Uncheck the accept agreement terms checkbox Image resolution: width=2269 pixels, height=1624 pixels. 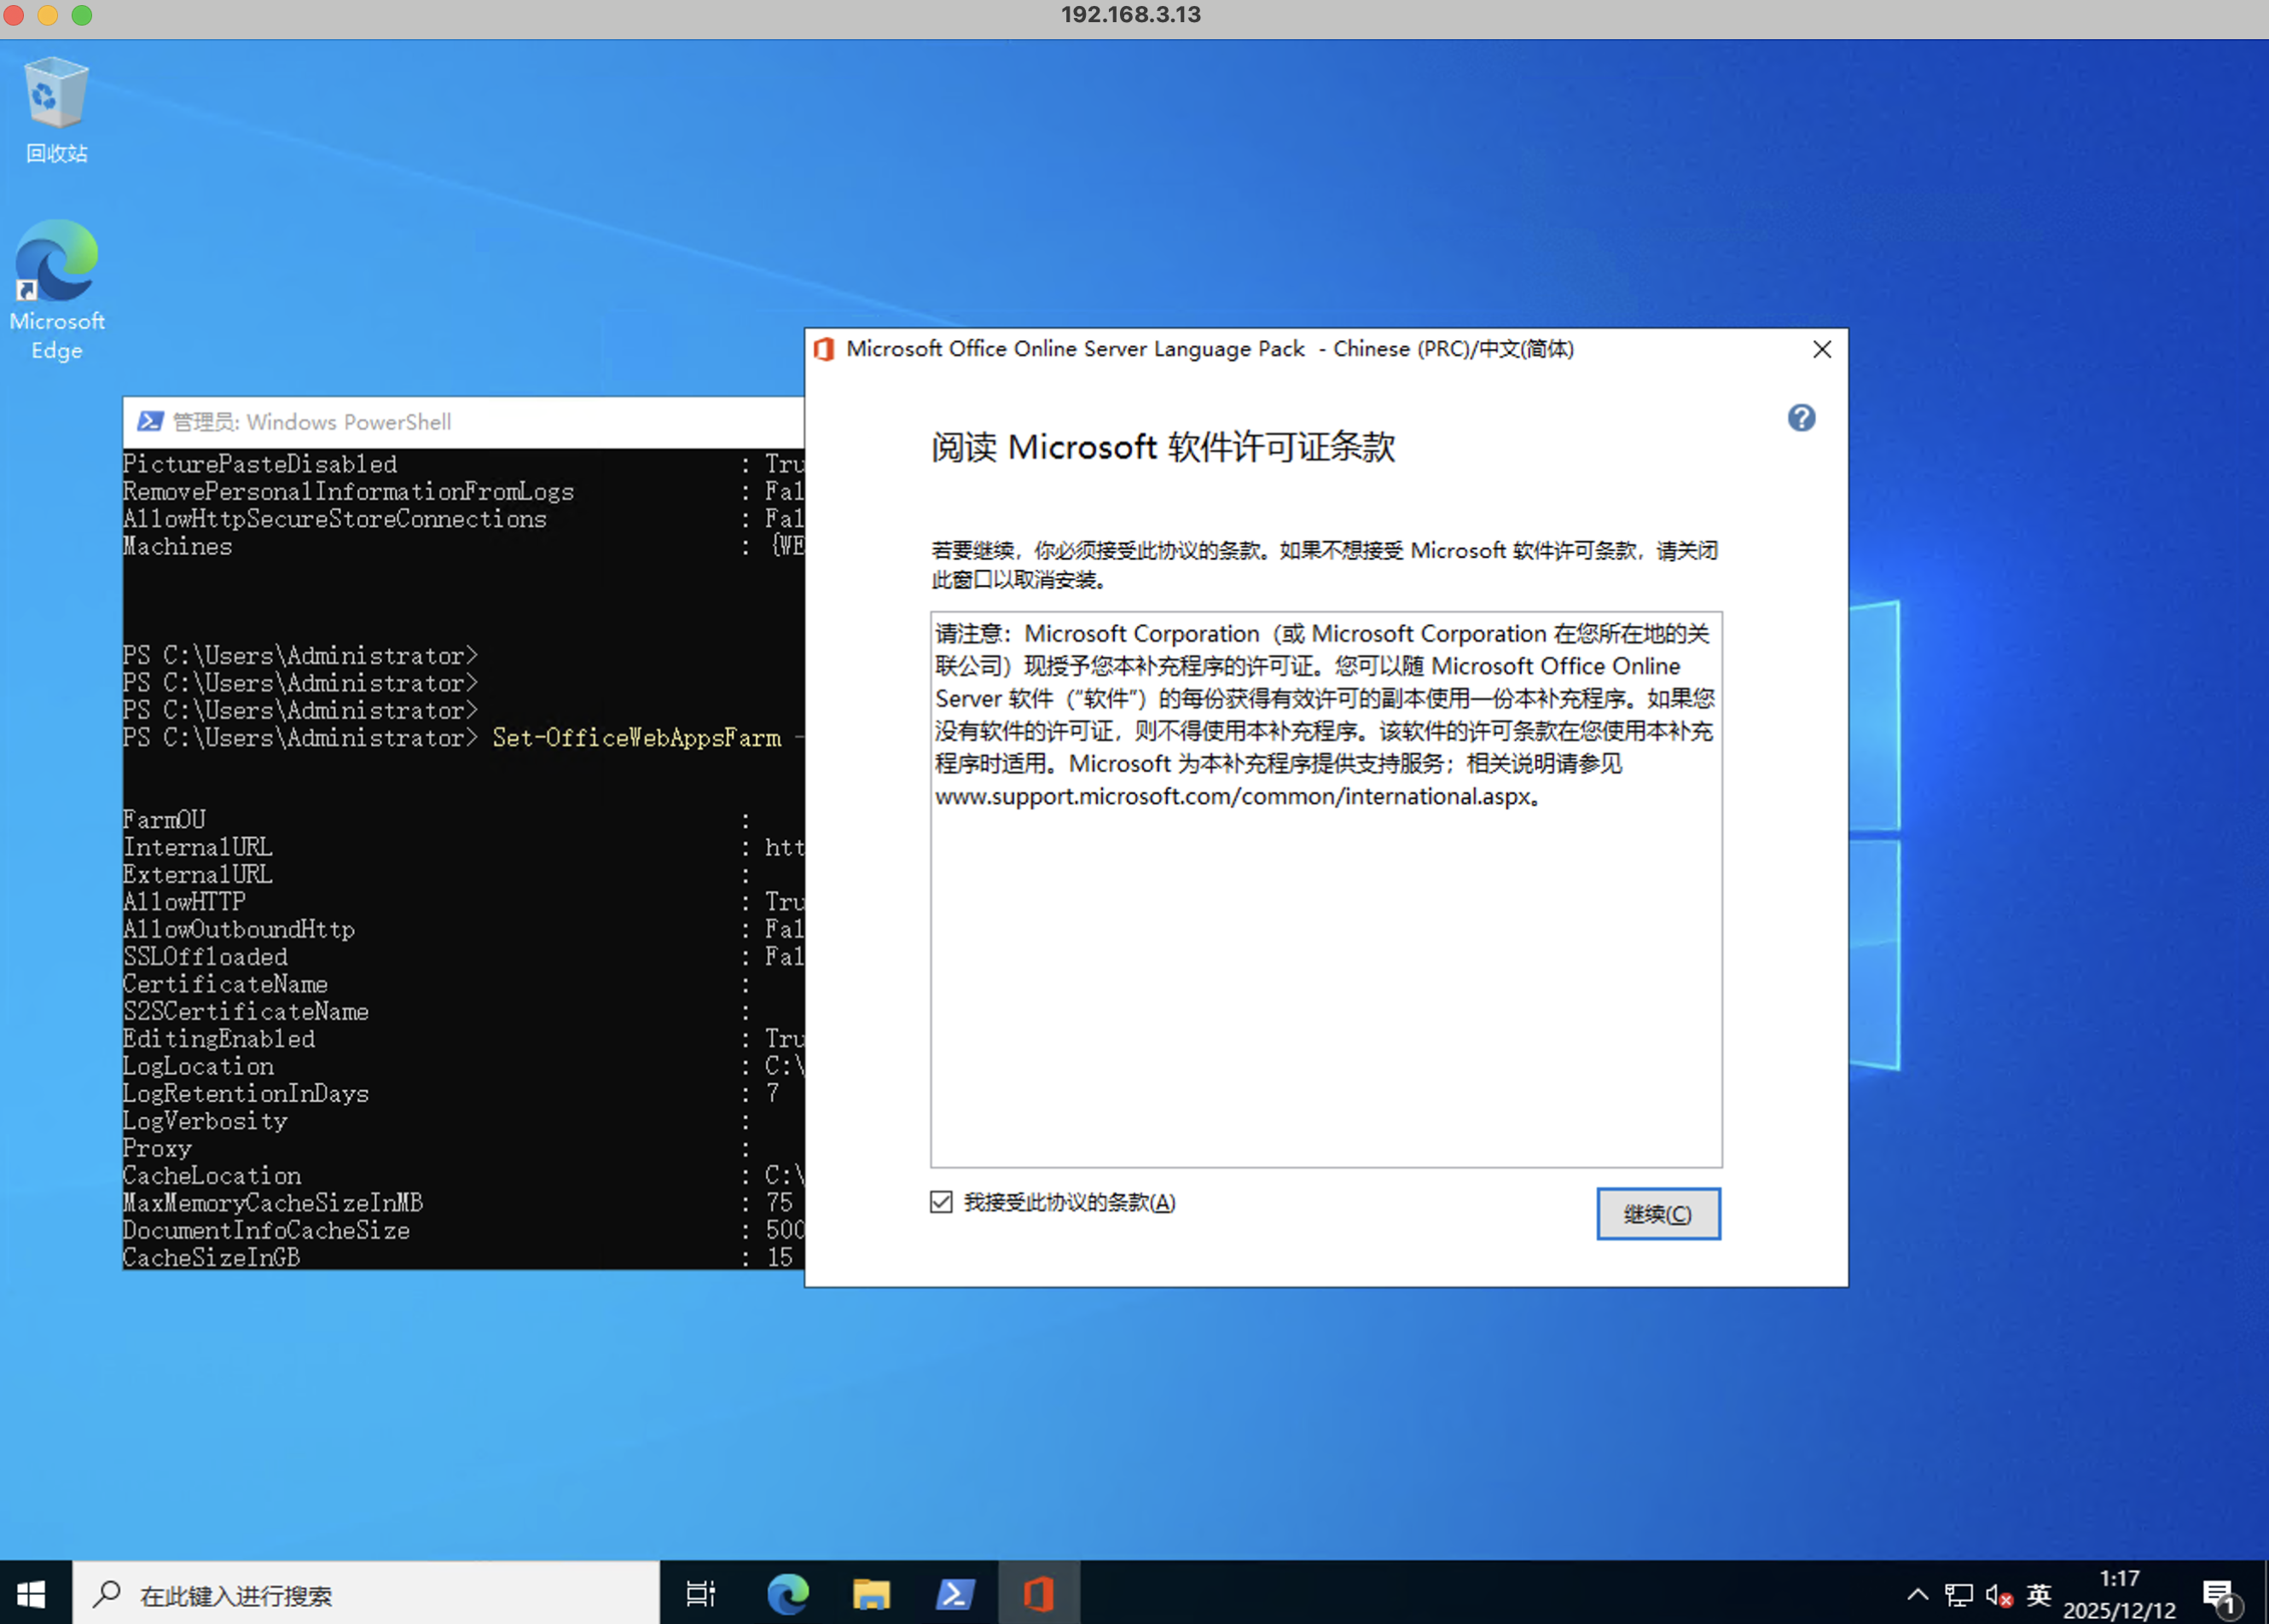tap(941, 1201)
